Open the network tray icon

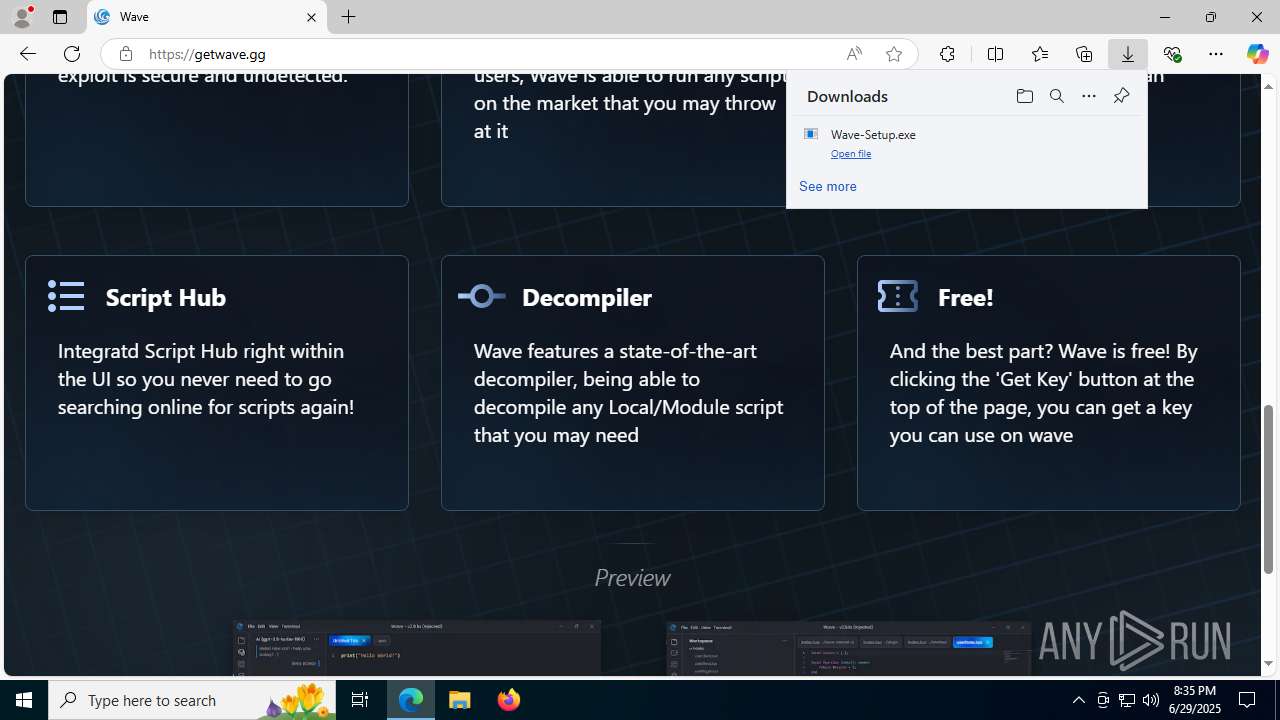(1127, 700)
